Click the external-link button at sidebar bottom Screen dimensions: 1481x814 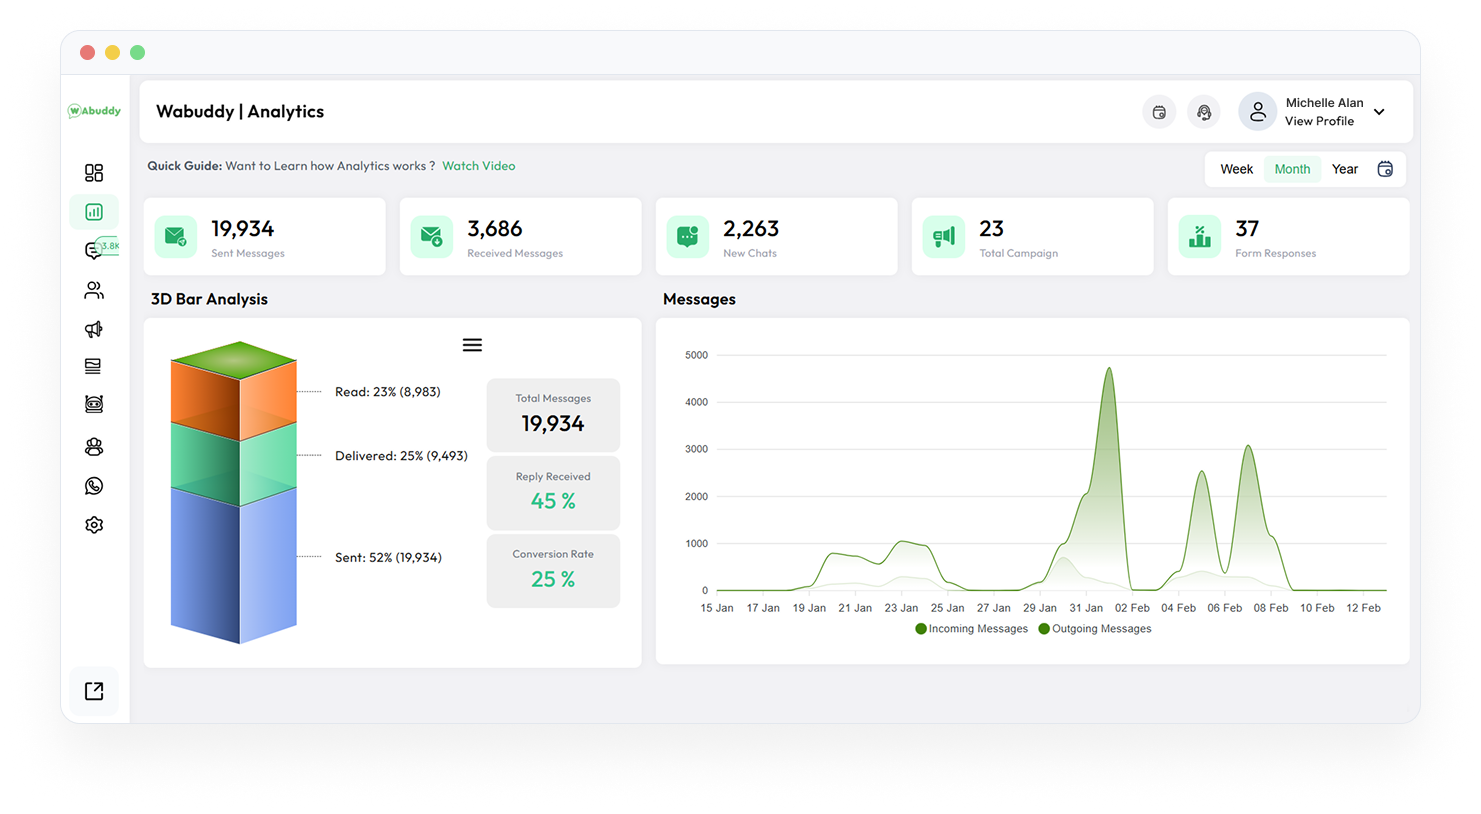(94, 690)
